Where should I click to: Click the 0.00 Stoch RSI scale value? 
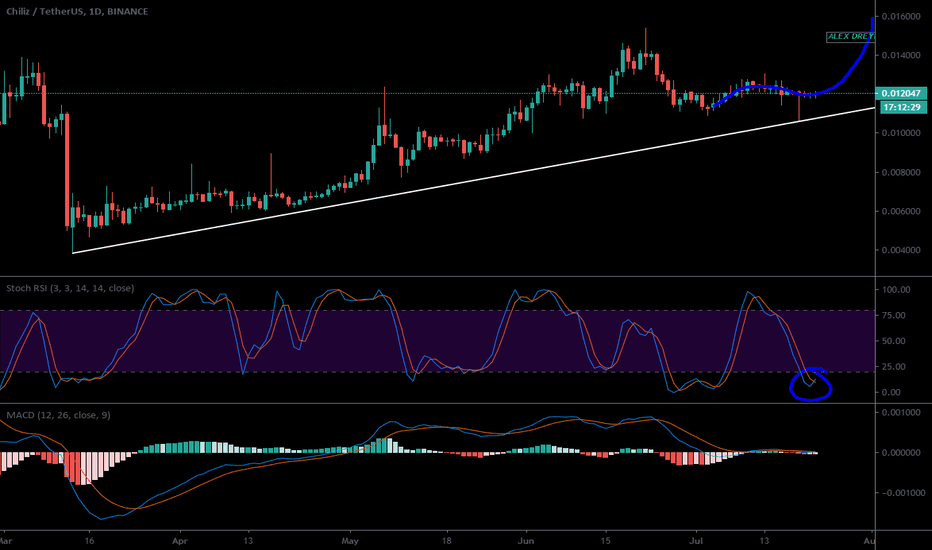(891, 392)
